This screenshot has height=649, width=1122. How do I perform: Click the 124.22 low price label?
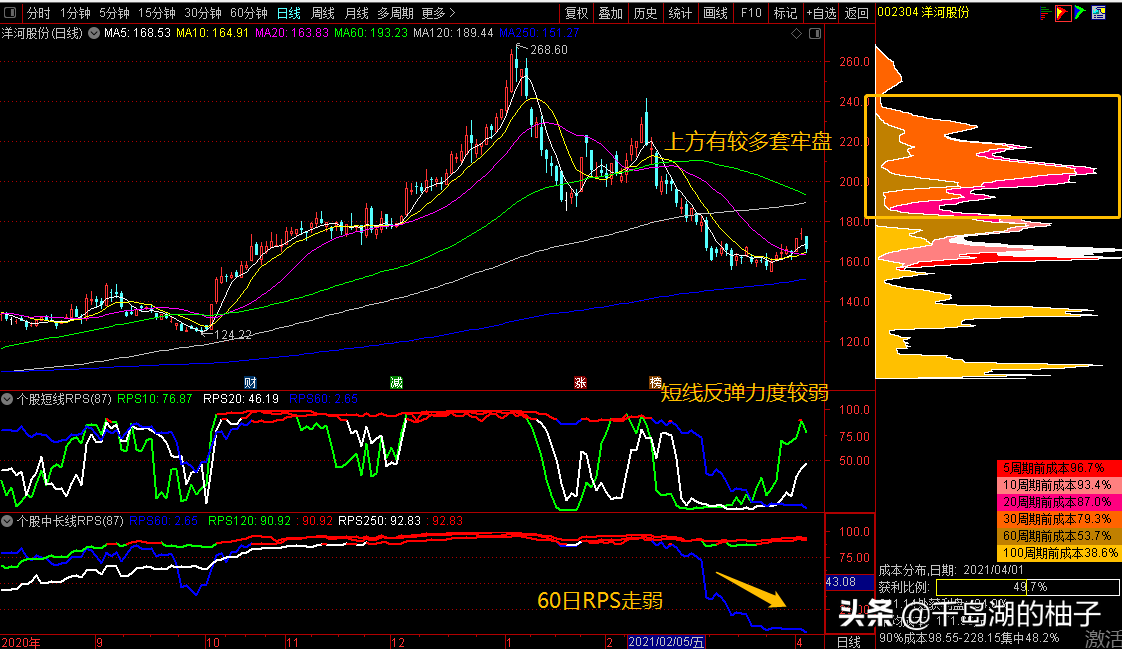pos(233,335)
